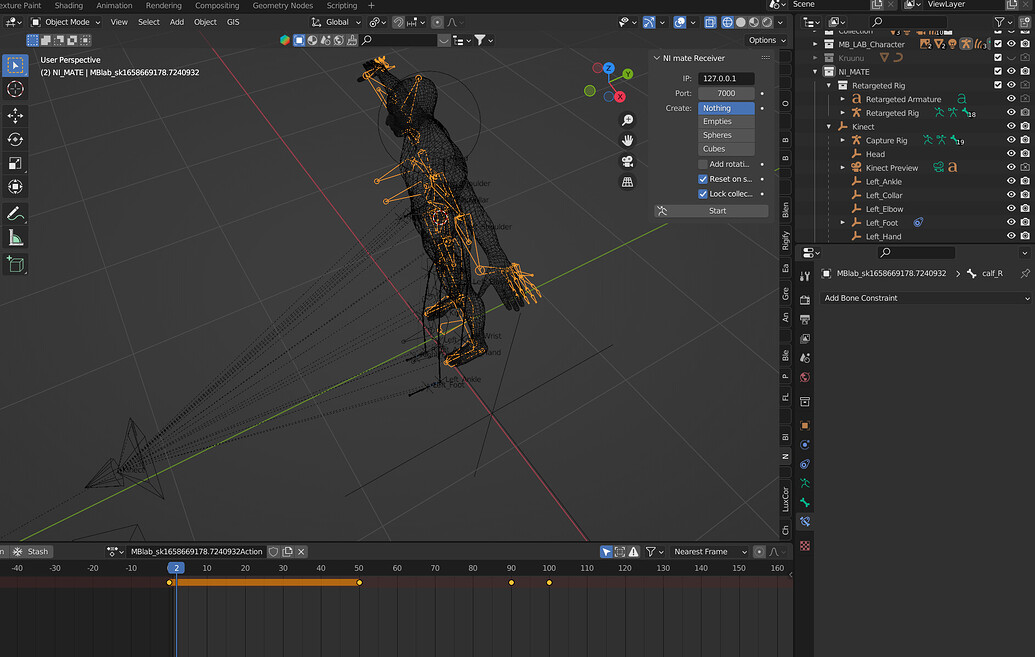Viewport: 1035px width, 657px height.
Task: Click the Z axis on navigation gizmo
Action: click(609, 68)
